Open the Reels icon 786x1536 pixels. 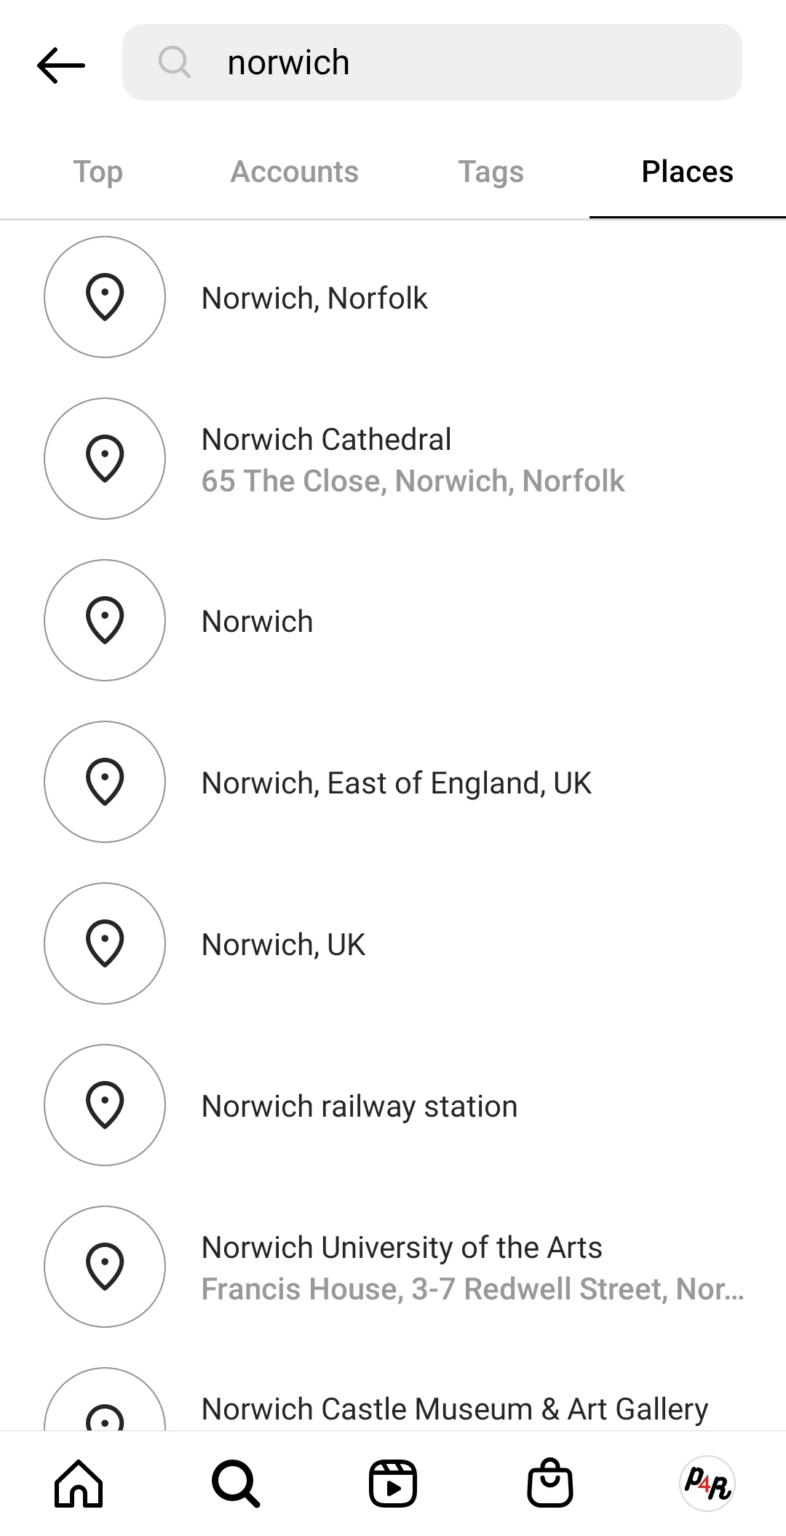point(393,1483)
